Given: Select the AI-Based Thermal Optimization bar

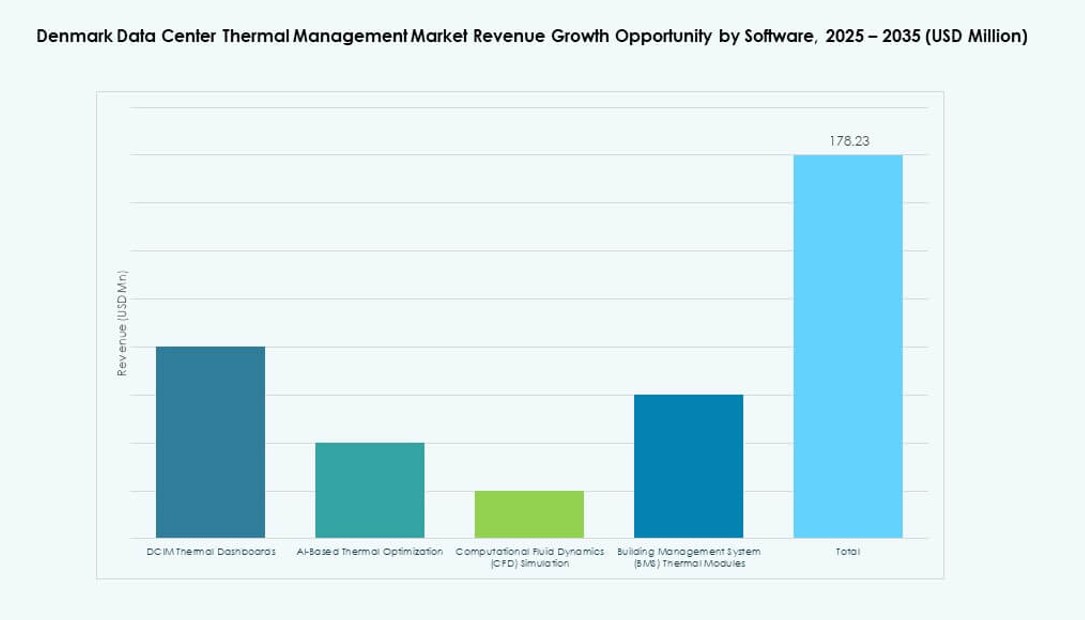Looking at the screenshot, I should tap(369, 490).
